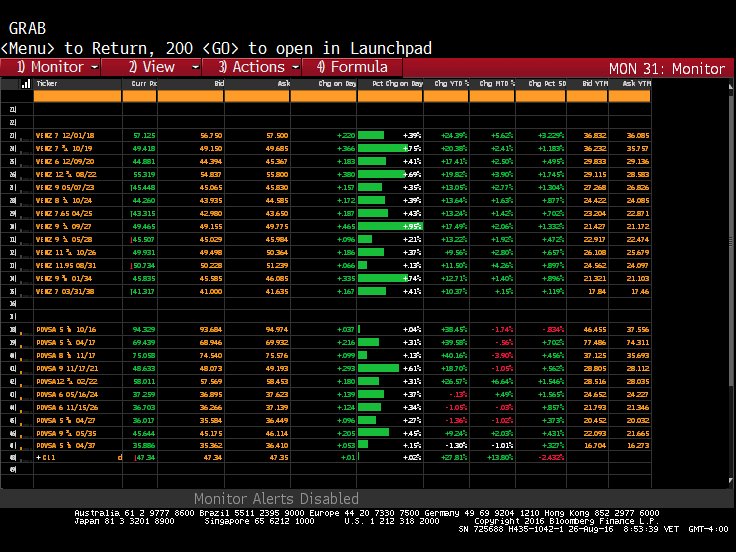Image resolution: width=736 pixels, height=552 pixels.
Task: Click the Pct Chg on Day column header
Action: [x=398, y=84]
